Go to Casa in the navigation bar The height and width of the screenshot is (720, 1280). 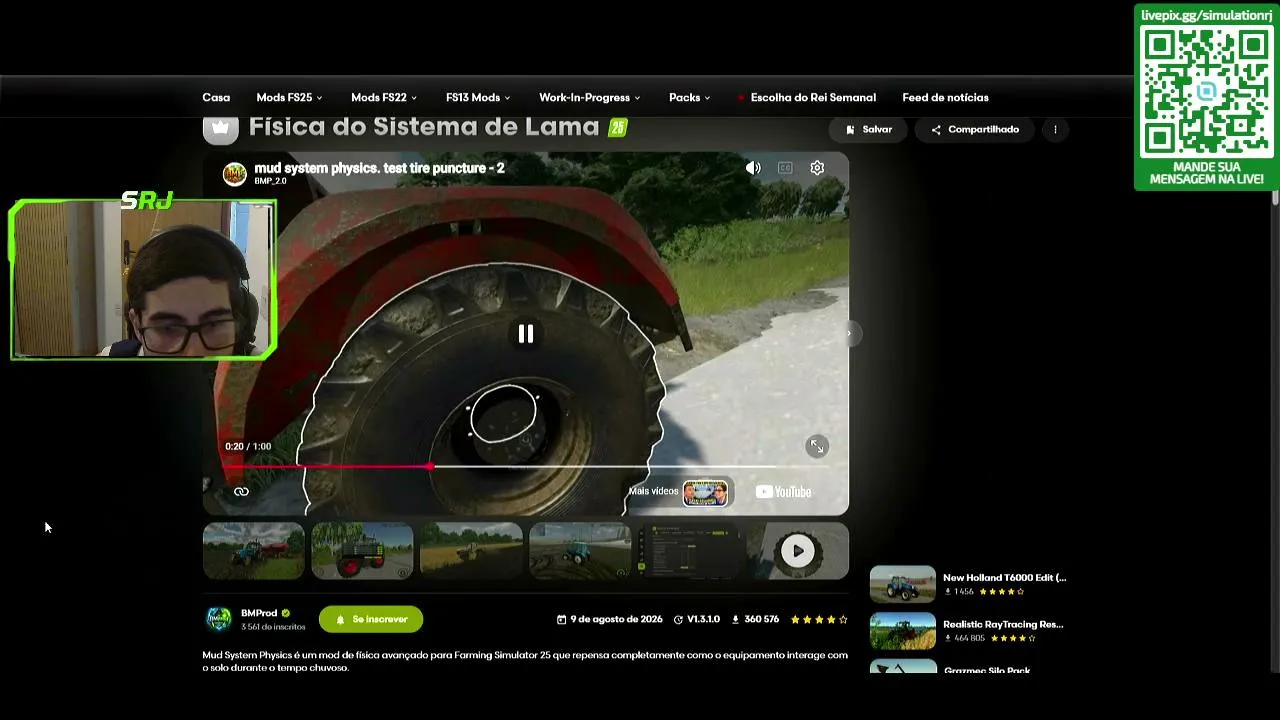[x=216, y=97]
